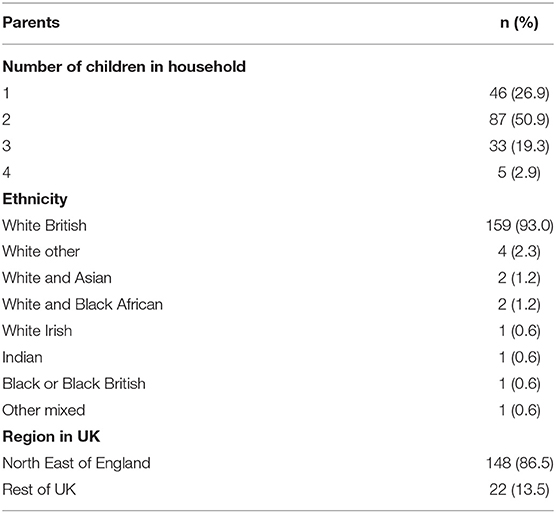Click the Black or Black British label
556x513 pixels.
(74, 384)
